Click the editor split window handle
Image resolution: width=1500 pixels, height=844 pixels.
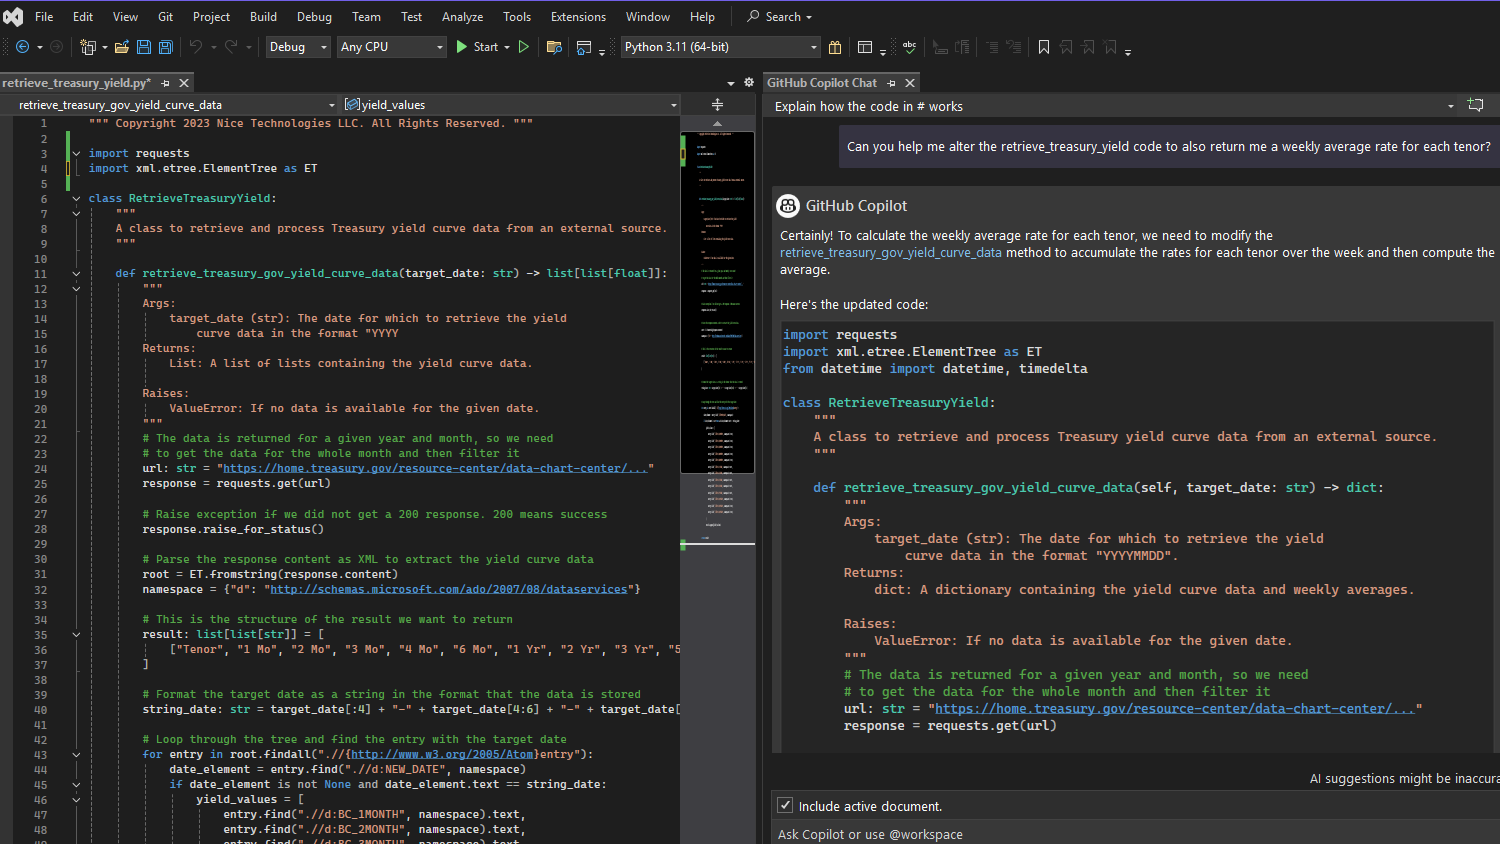[717, 105]
